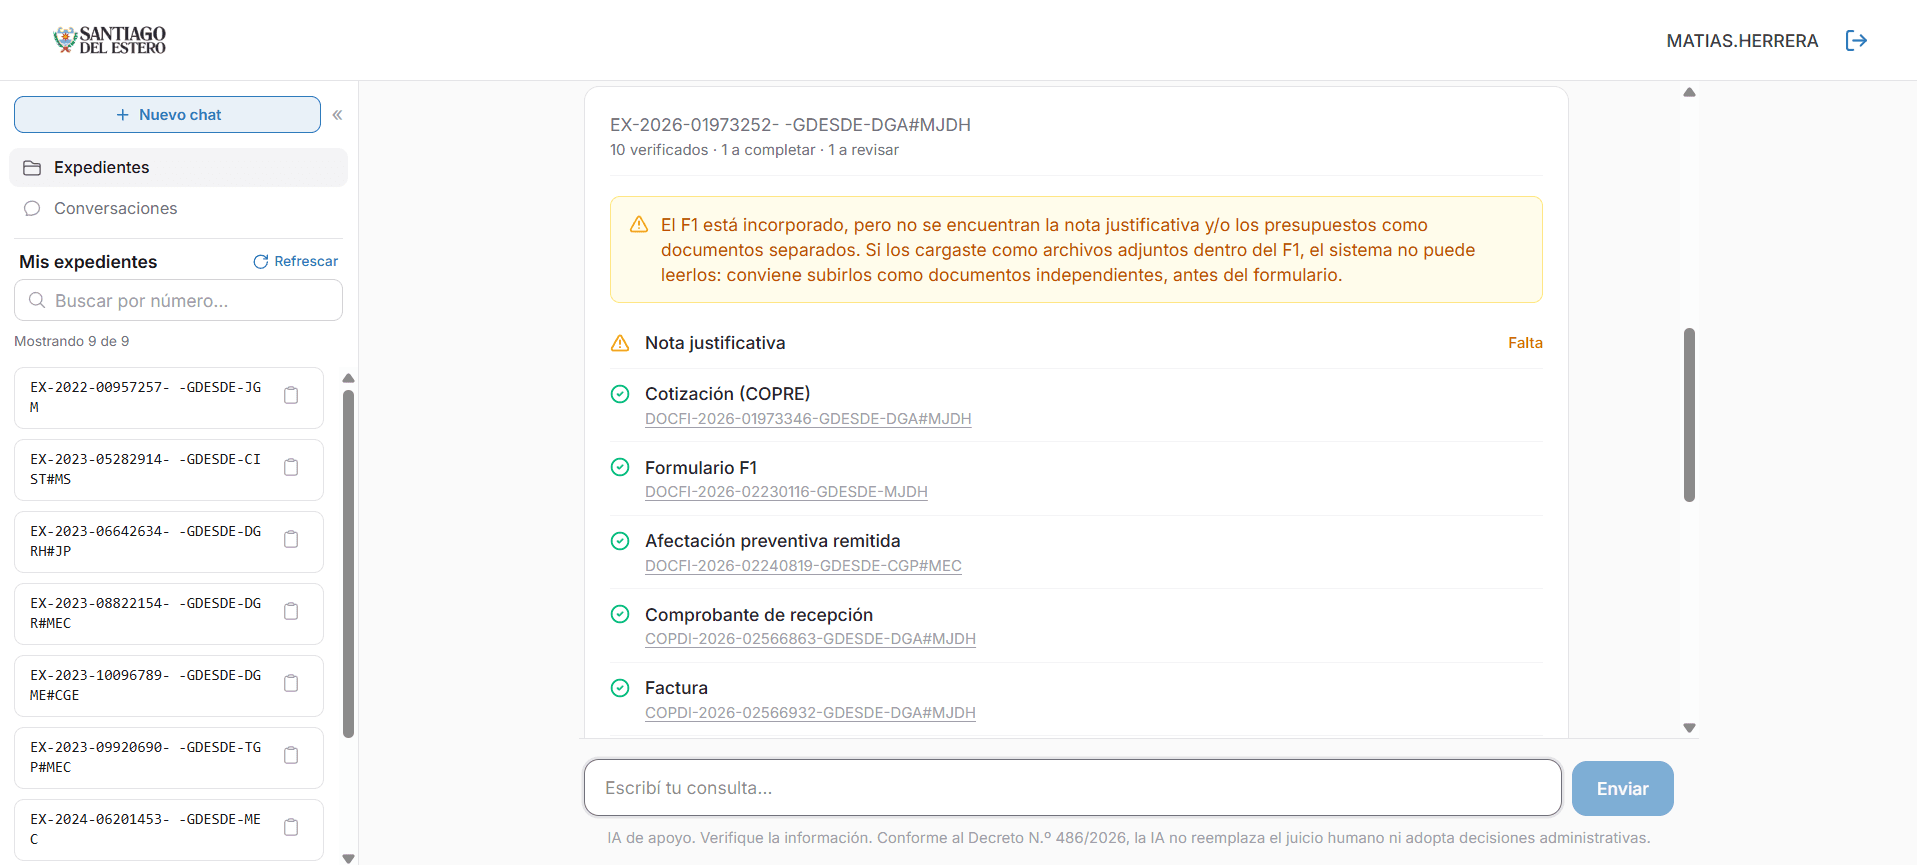This screenshot has width=1917, height=865.
Task: Copy expediente EX-2023-08822154 number icon
Action: pos(291,612)
